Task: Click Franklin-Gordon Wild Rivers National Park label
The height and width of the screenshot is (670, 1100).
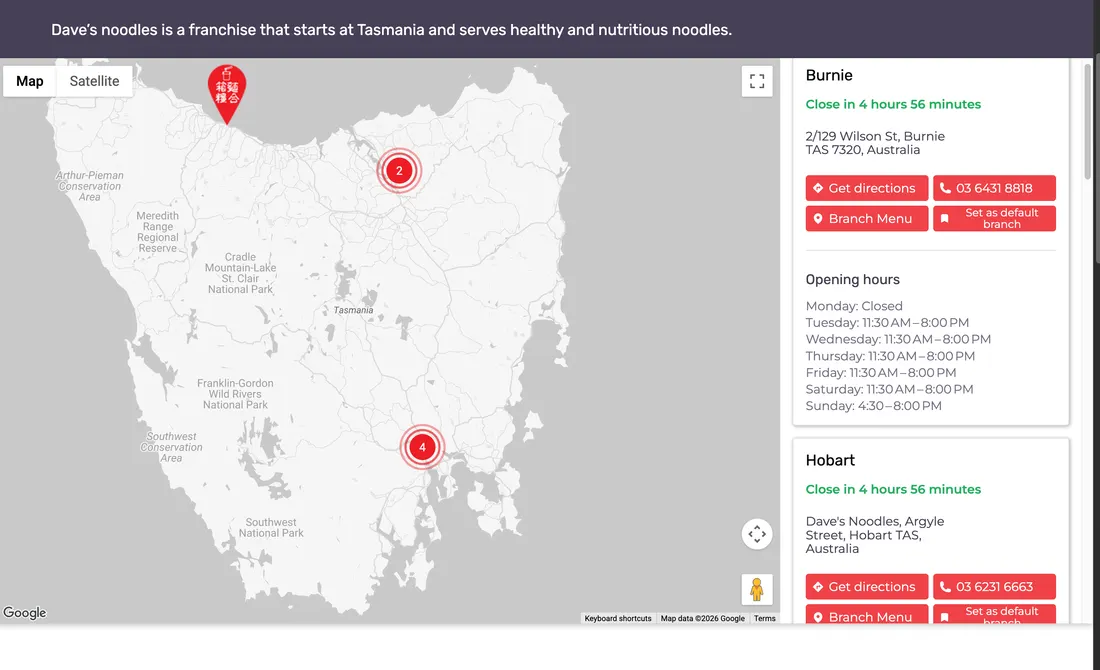Action: [235, 394]
